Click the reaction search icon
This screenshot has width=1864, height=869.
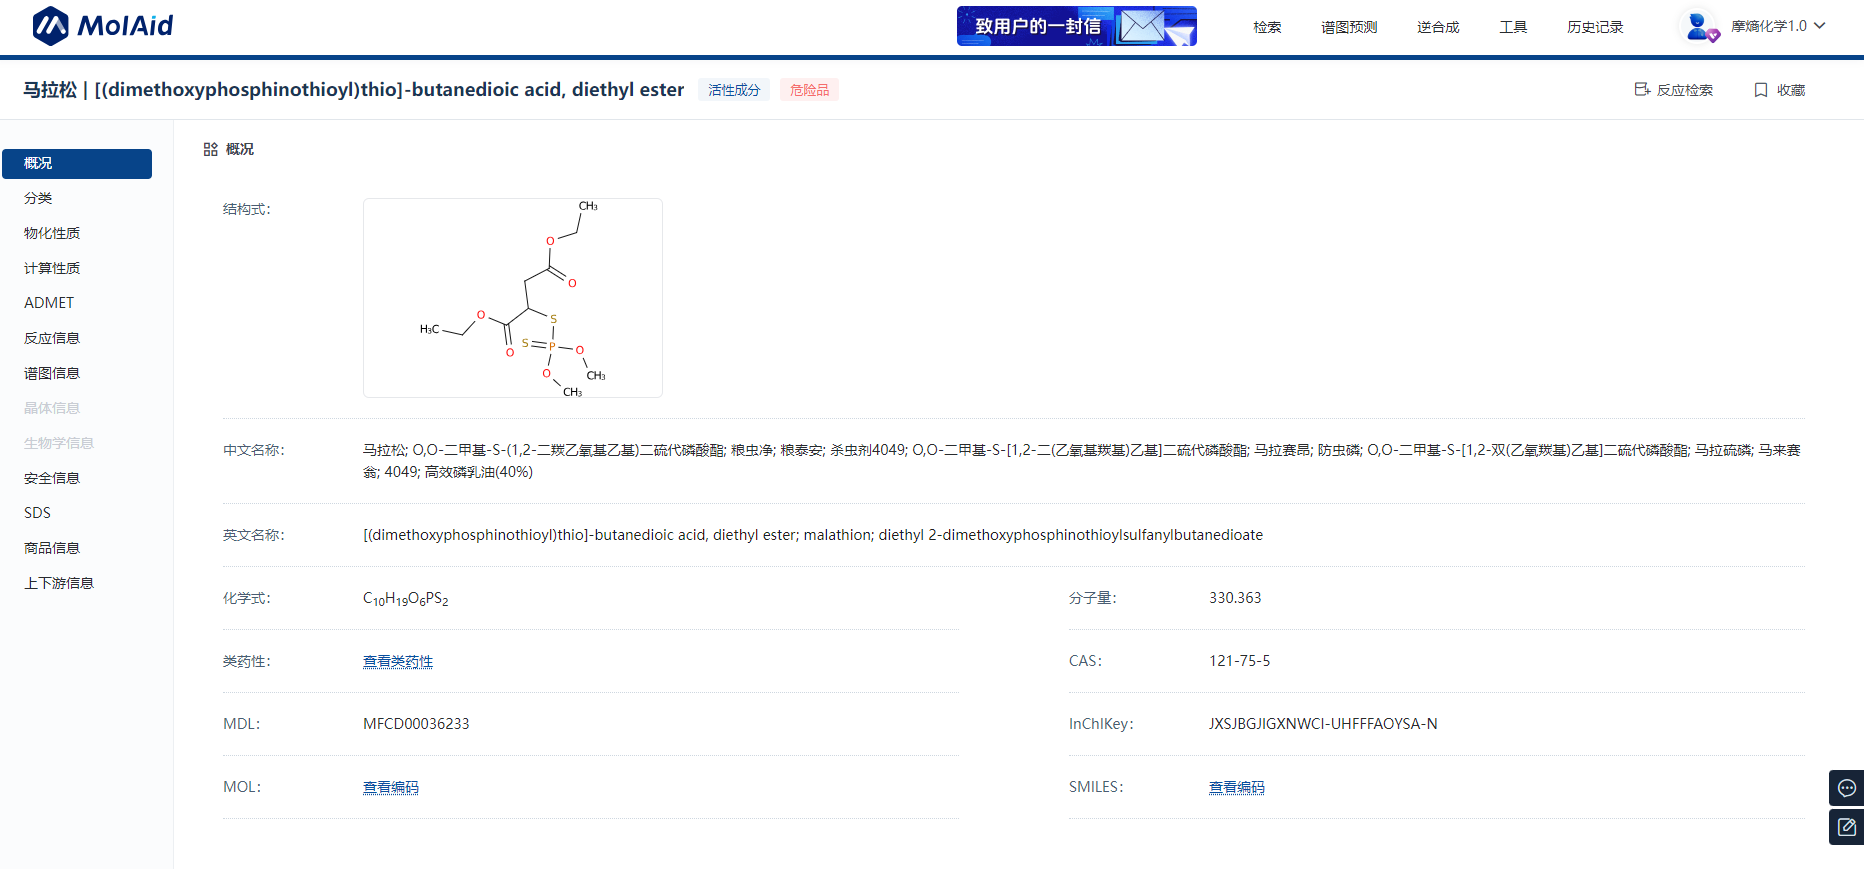[x=1642, y=90]
